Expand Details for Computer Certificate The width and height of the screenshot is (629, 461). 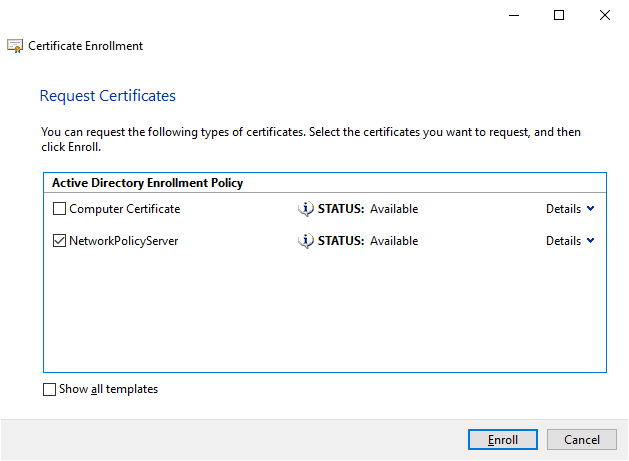(x=570, y=209)
